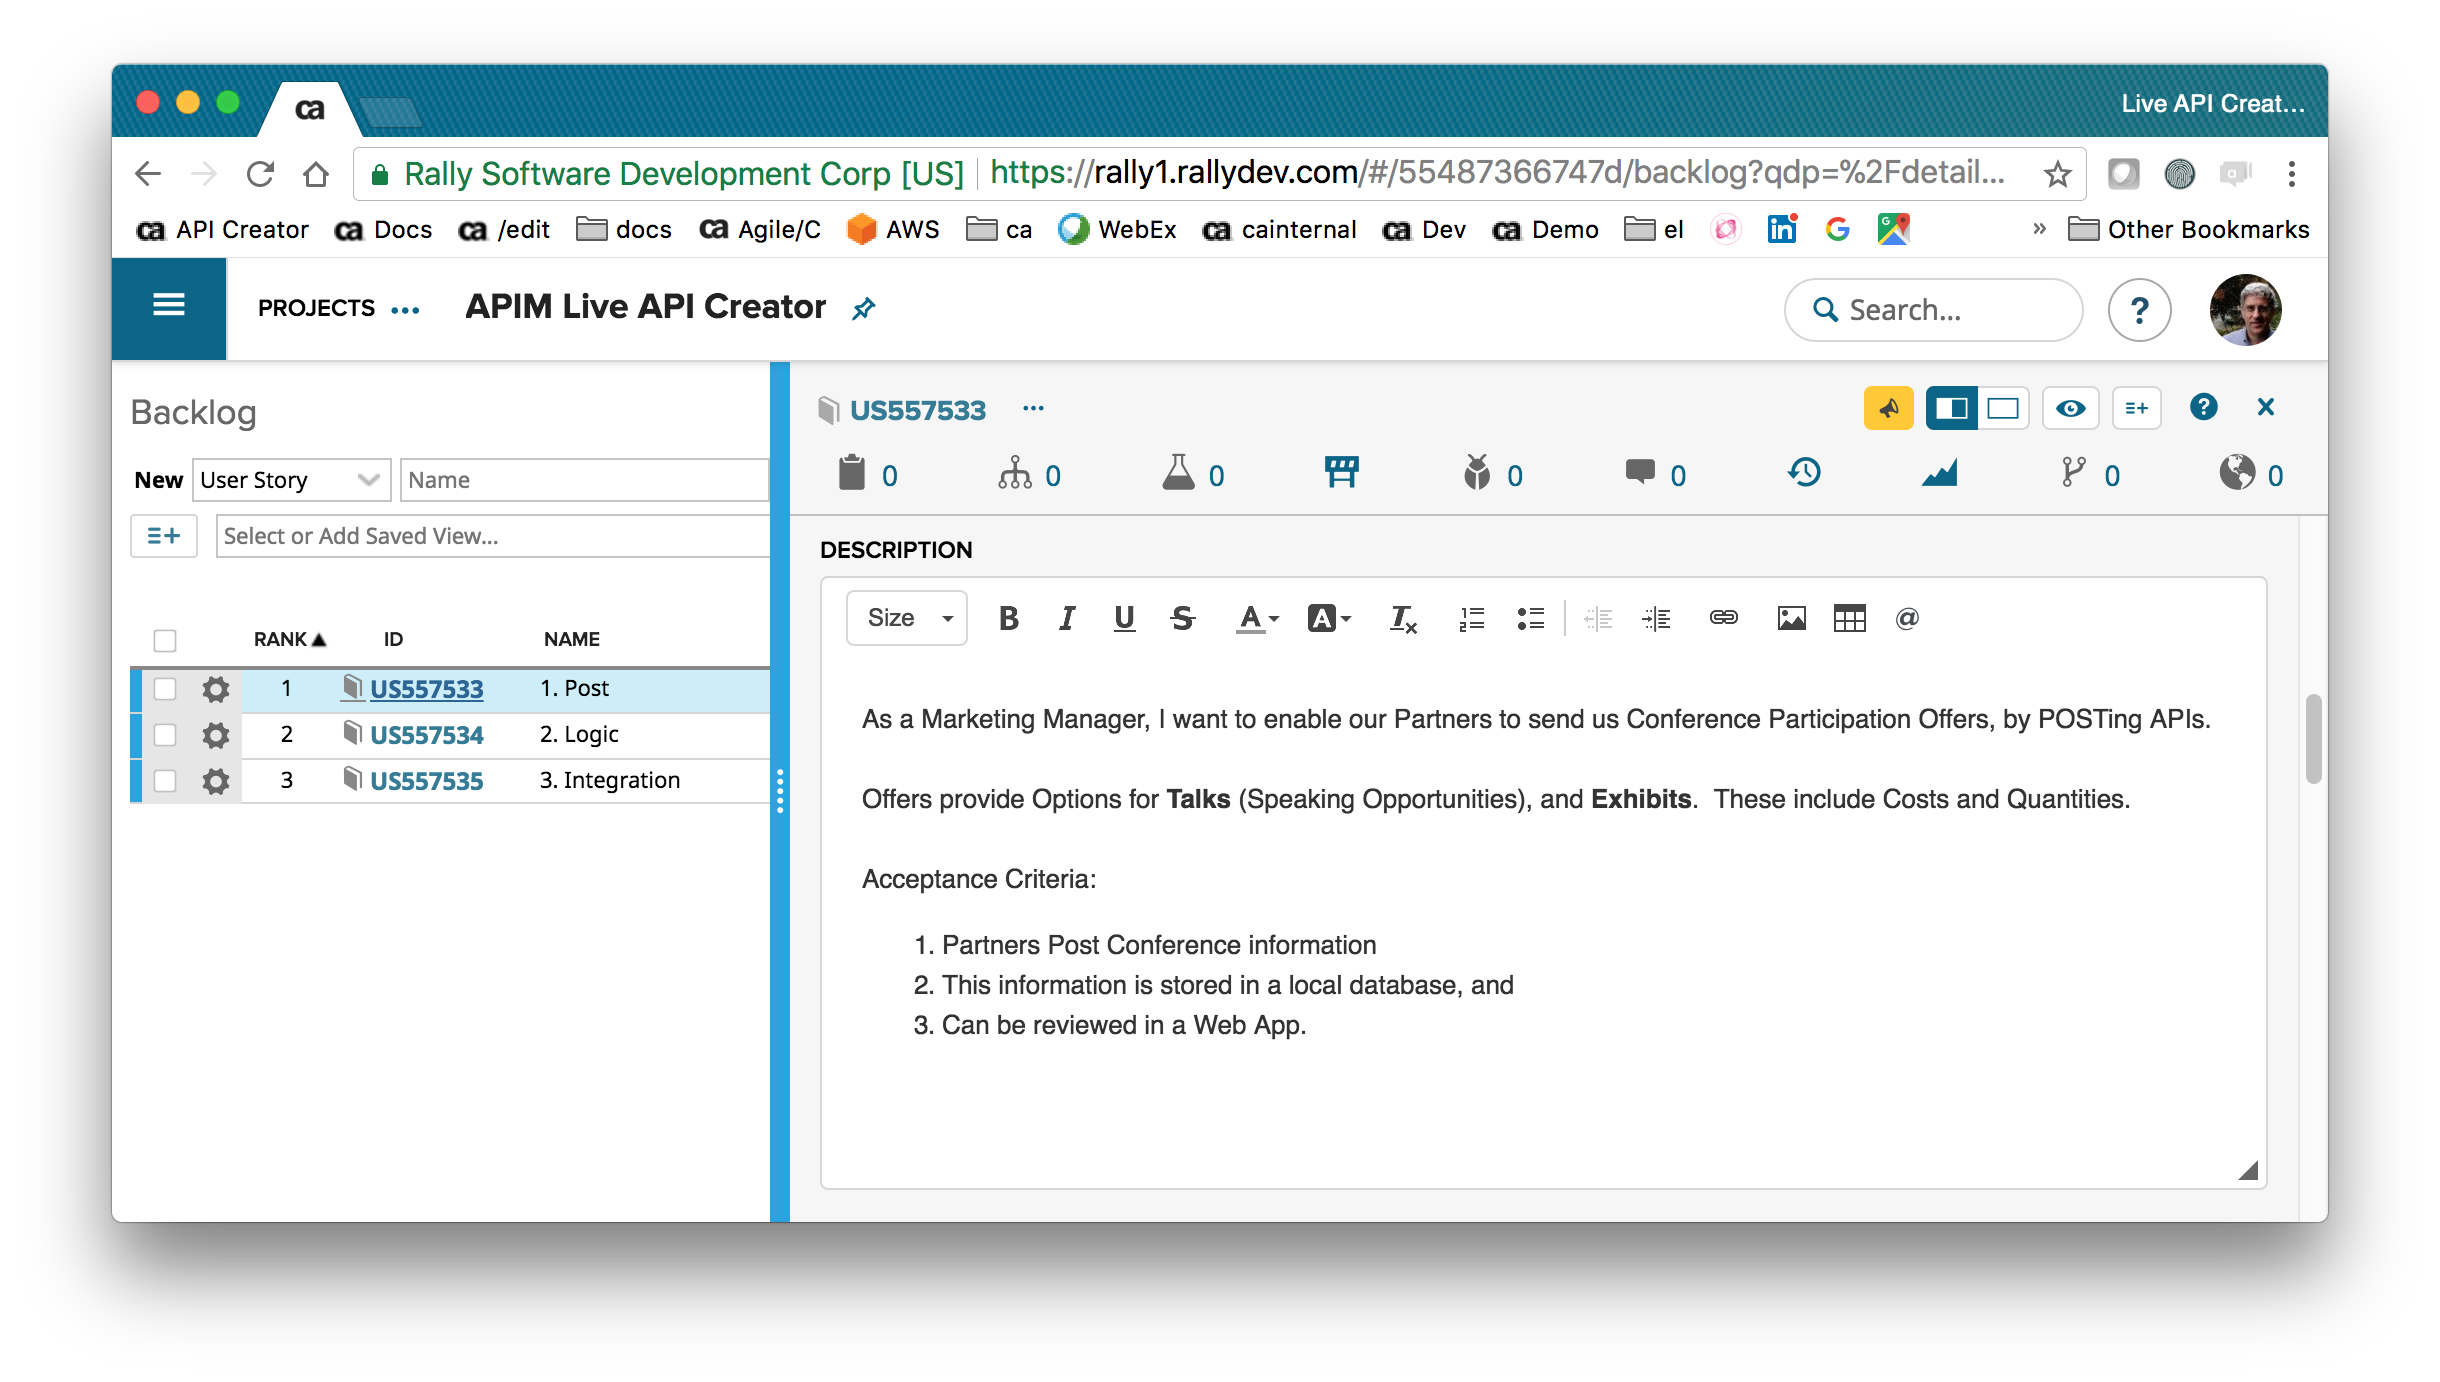Open story link US557535
Image resolution: width=2440 pixels, height=1382 pixels.
coord(426,781)
